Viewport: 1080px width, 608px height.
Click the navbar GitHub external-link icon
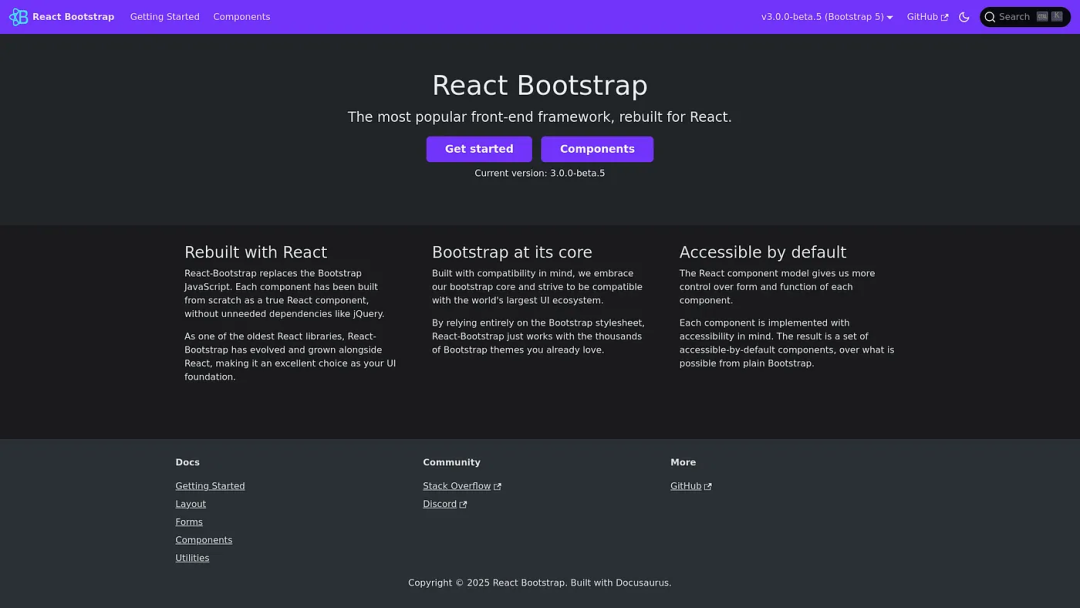(945, 18)
